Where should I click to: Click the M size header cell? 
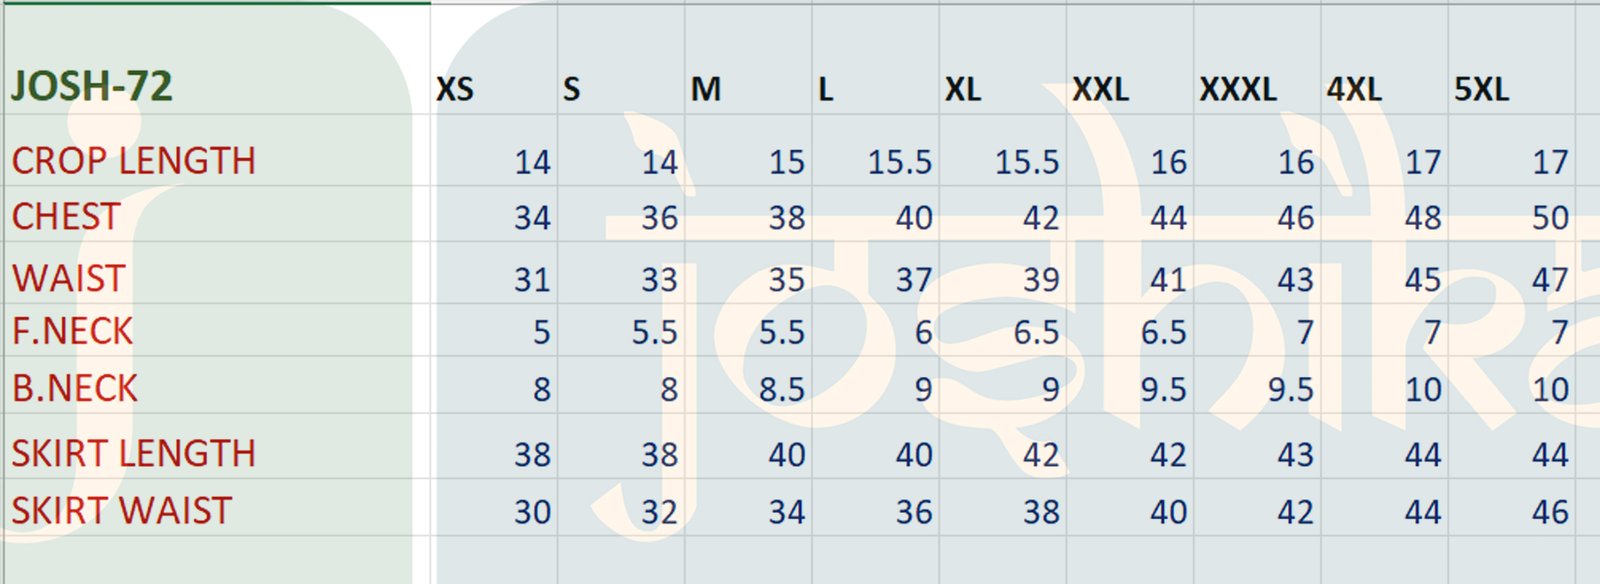(706, 90)
